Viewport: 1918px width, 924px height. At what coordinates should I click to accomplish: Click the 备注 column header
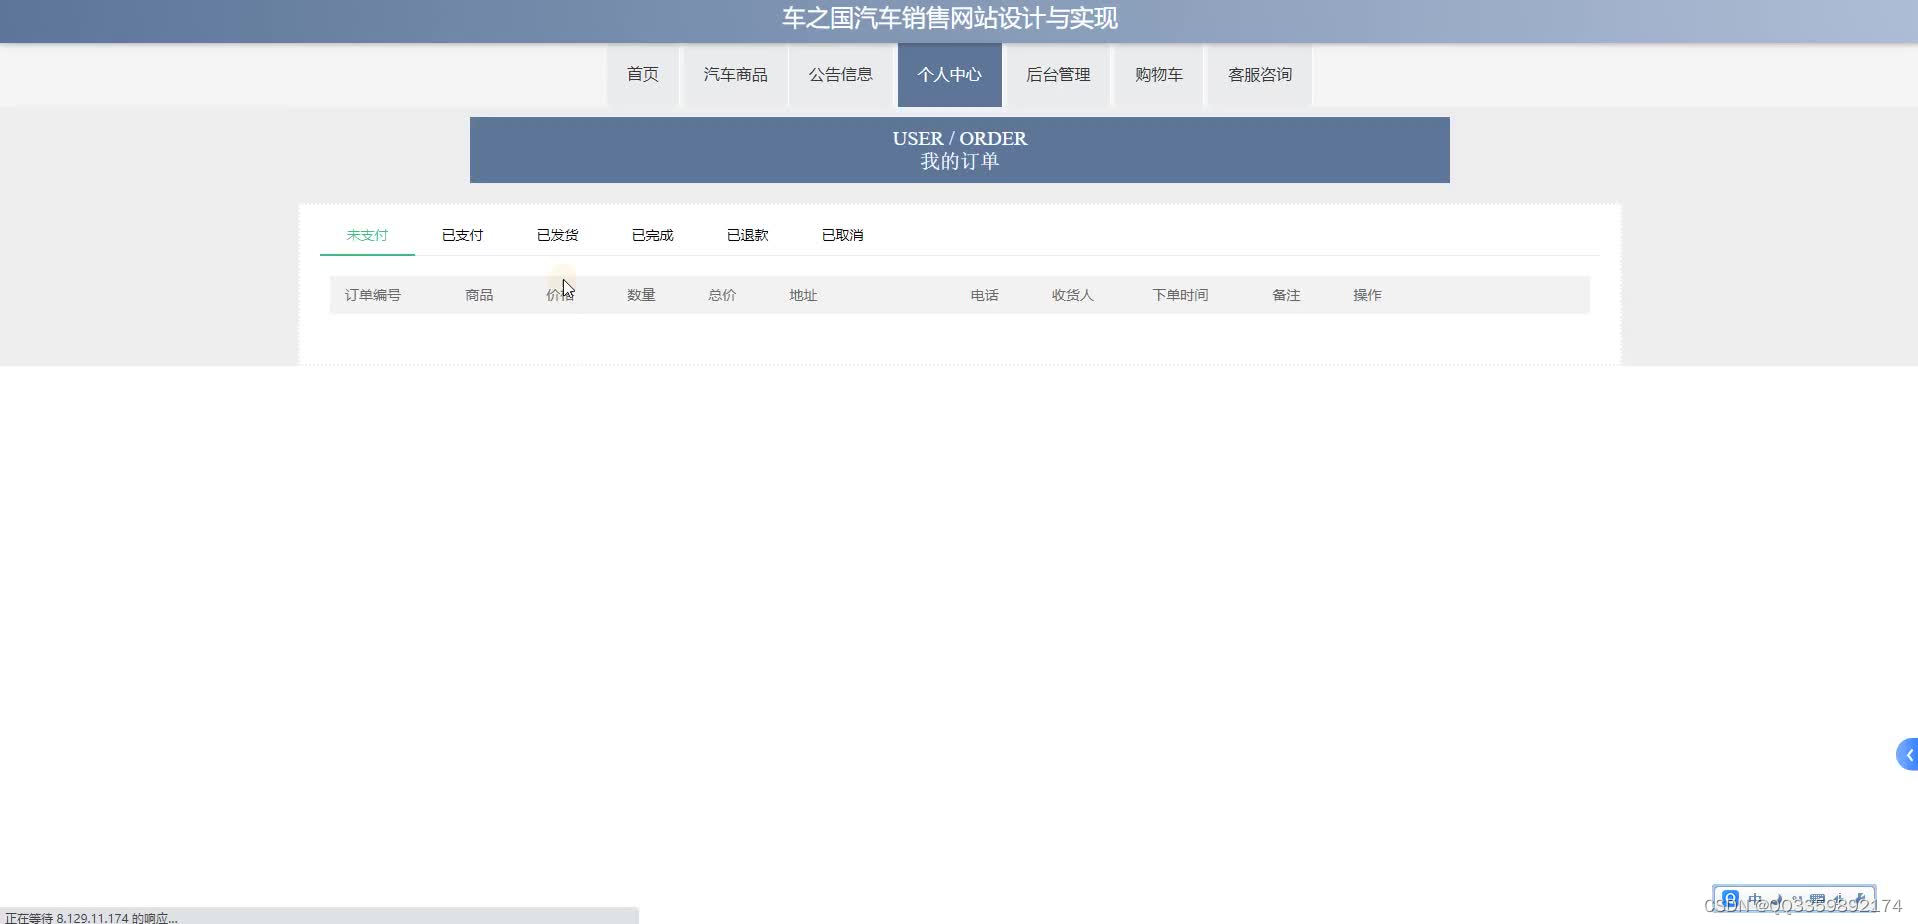1286,295
